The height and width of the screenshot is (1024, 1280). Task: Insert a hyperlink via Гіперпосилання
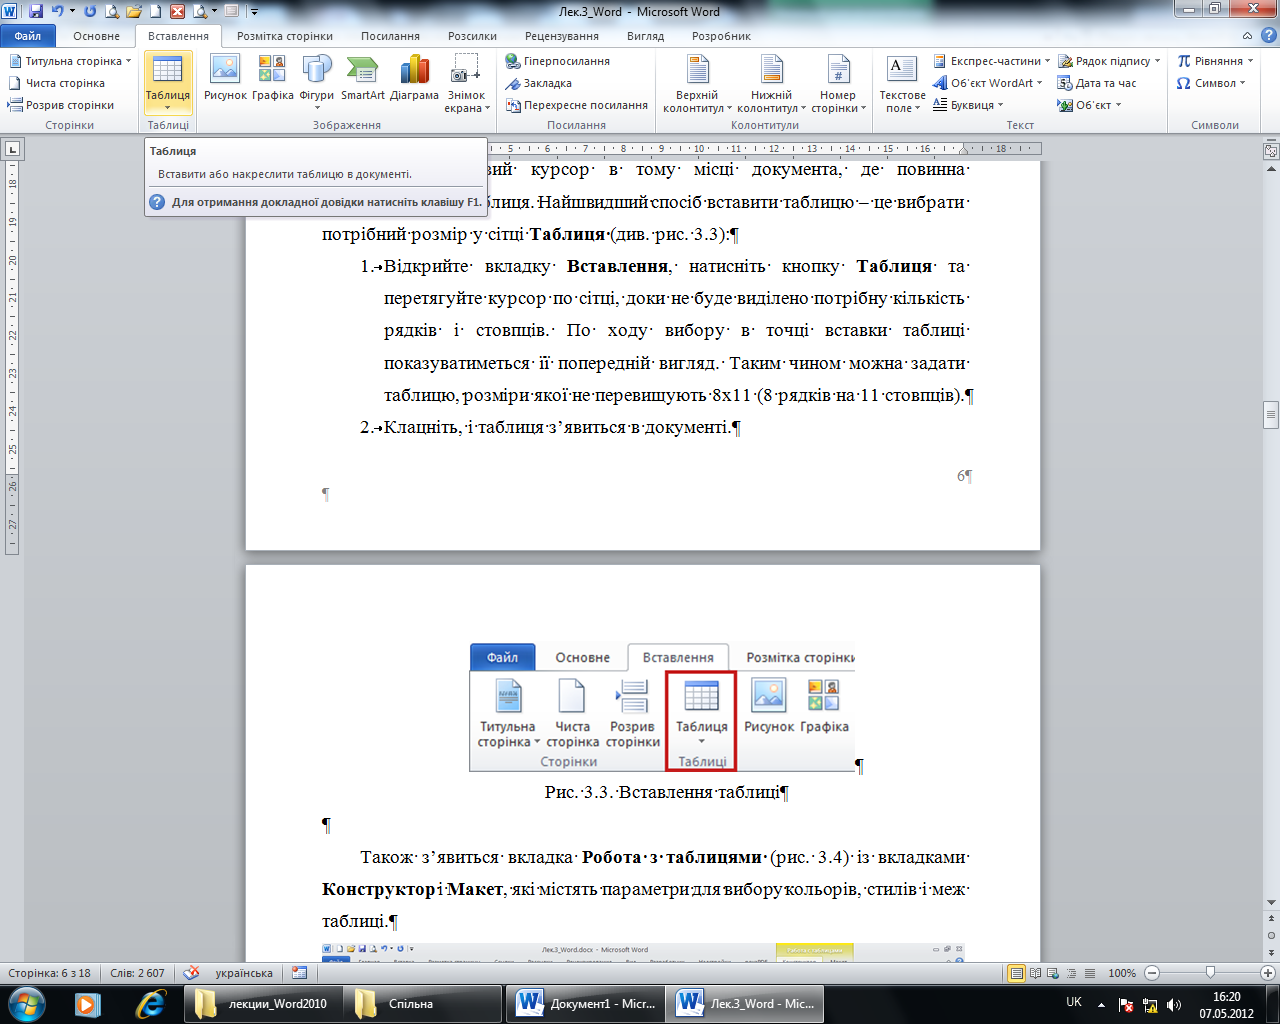[558, 61]
